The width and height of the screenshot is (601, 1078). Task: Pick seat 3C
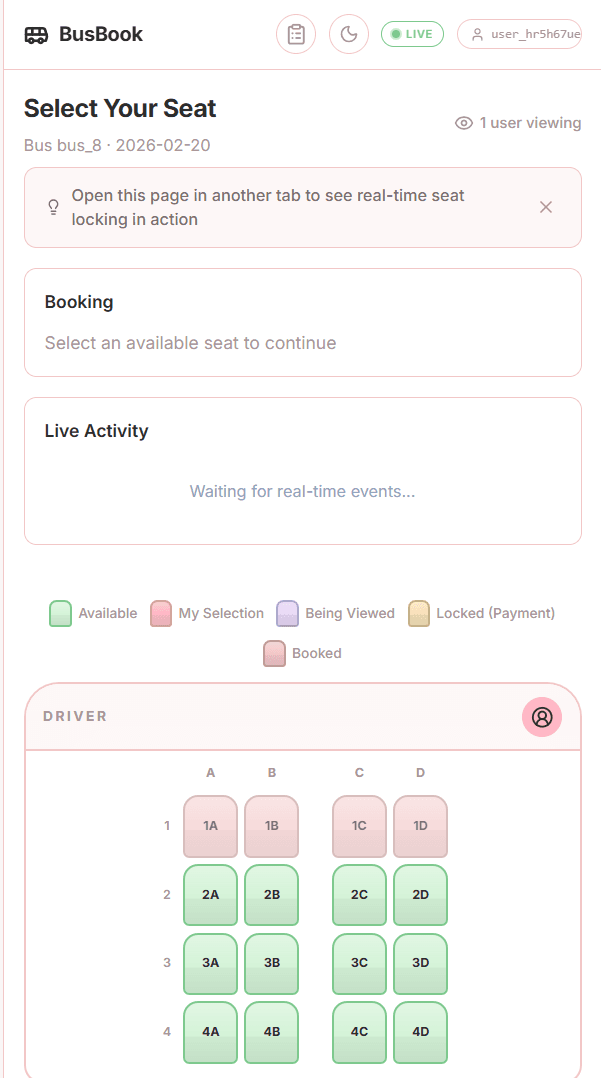point(359,963)
